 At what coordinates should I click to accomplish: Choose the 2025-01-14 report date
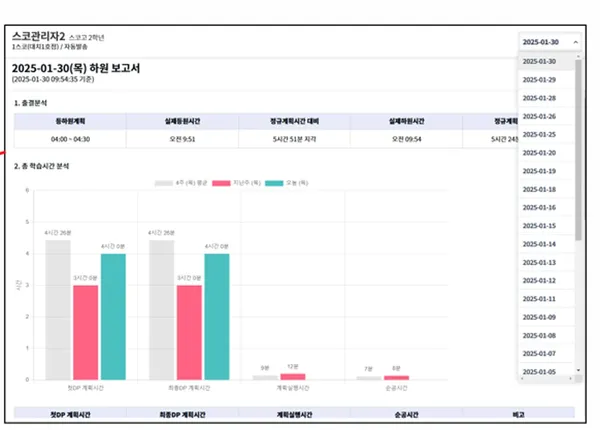click(x=546, y=244)
